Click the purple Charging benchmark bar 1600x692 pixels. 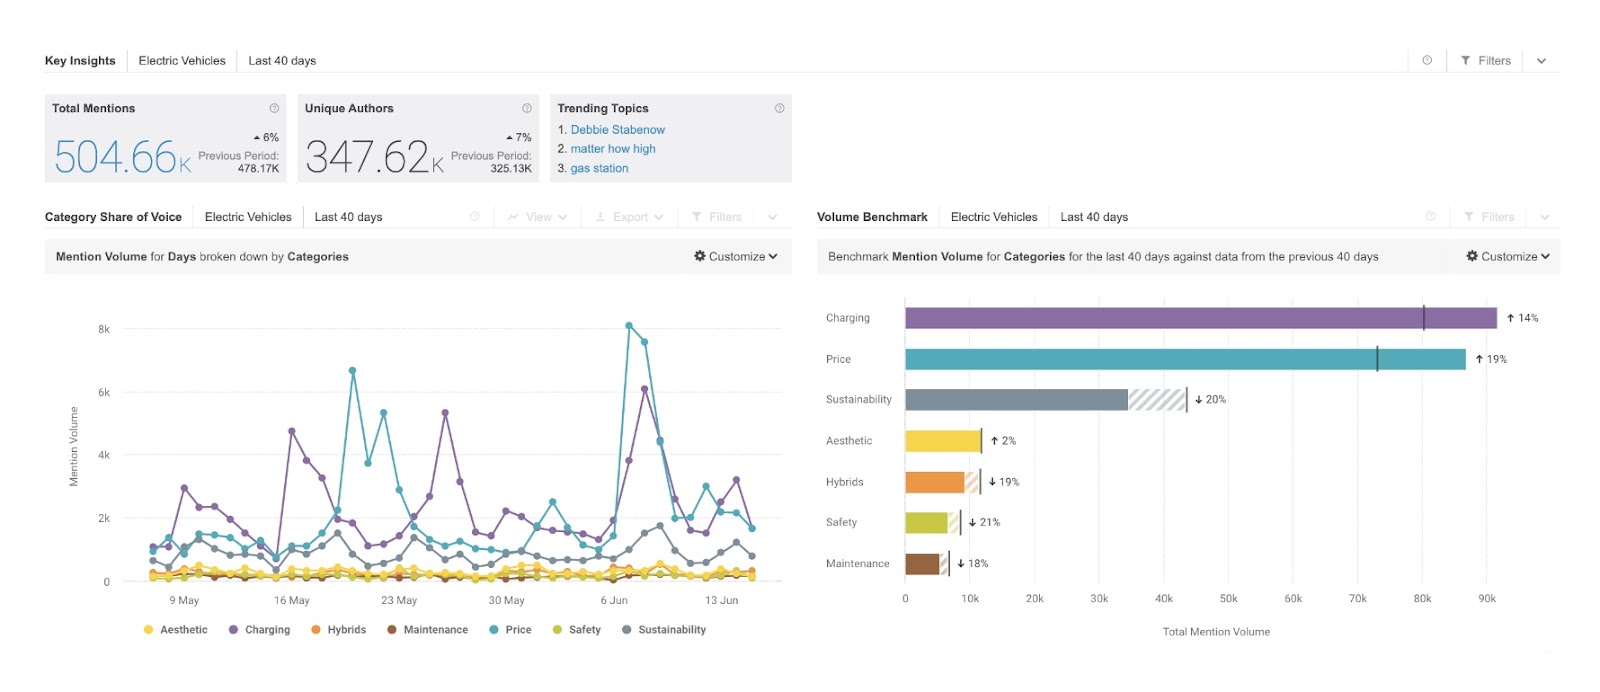(1200, 318)
